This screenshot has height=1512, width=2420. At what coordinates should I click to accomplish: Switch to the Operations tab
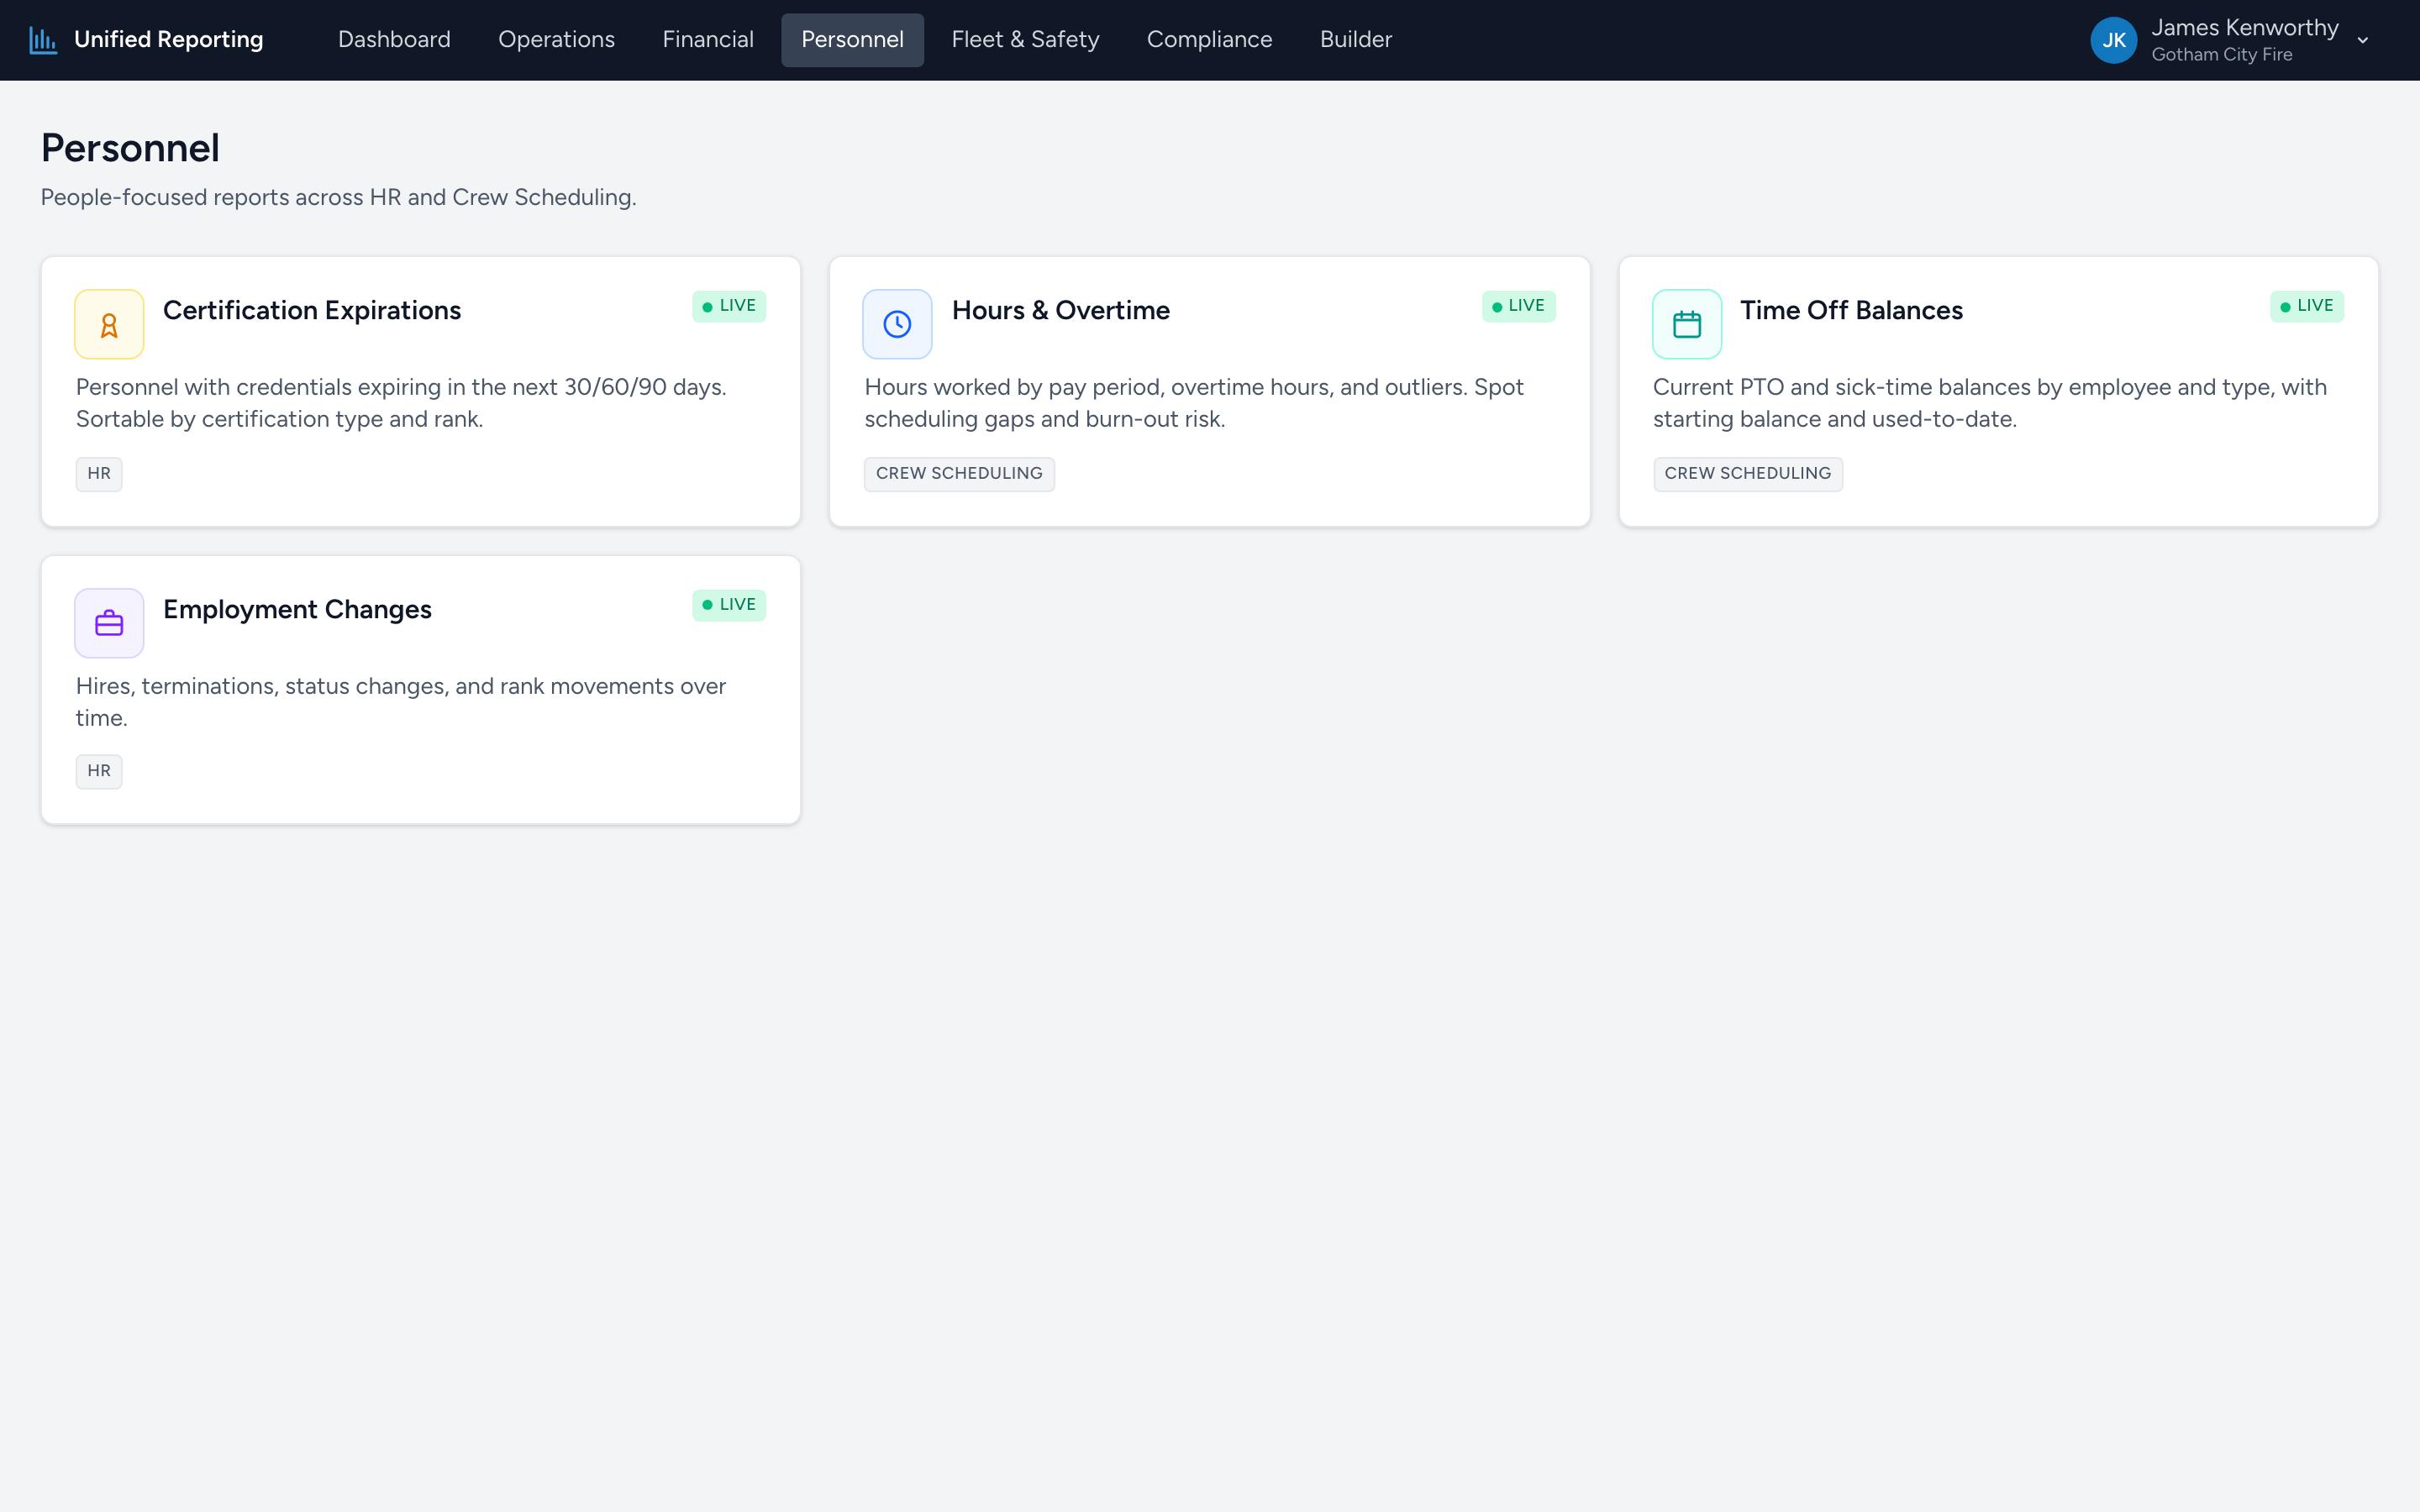(x=556, y=40)
